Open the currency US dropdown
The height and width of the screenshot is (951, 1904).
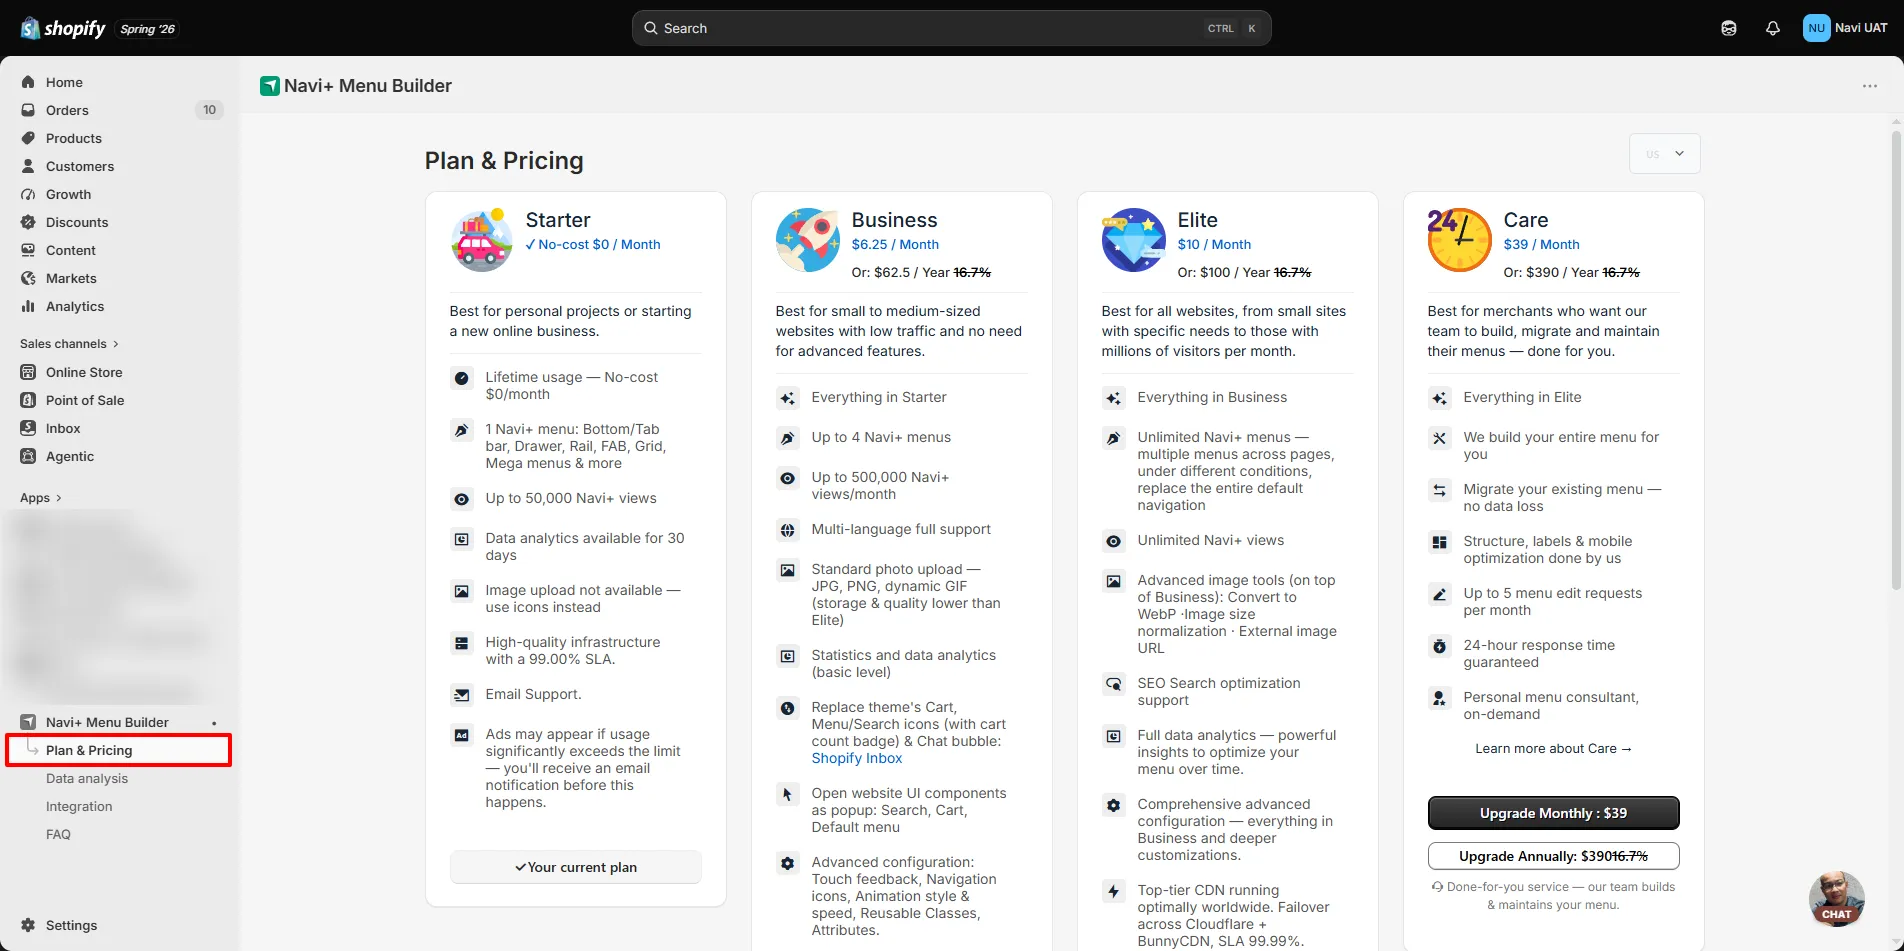[x=1664, y=154]
